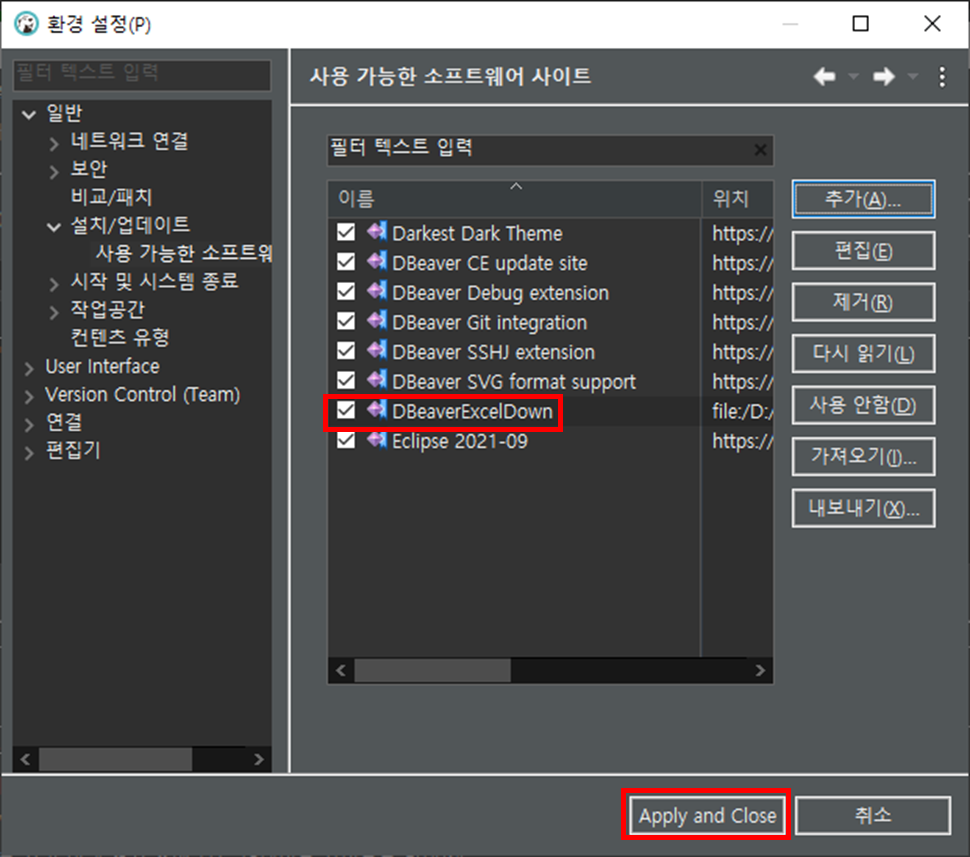Expand 시작 및 시스템 종료 node
This screenshot has height=857, width=970.
tap(54, 283)
